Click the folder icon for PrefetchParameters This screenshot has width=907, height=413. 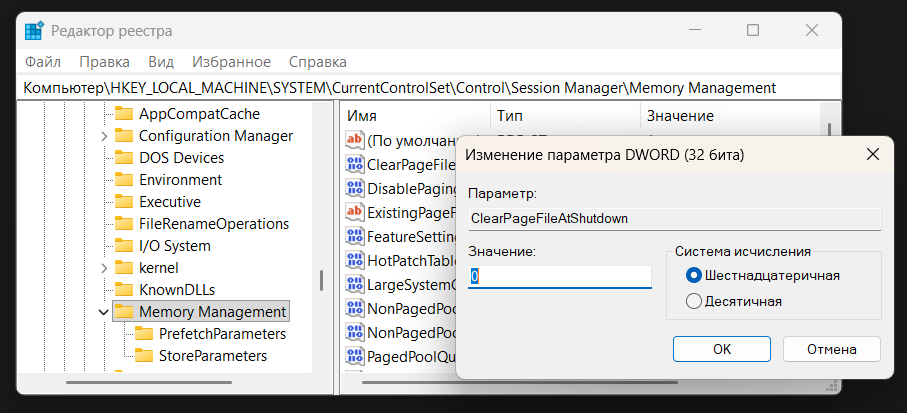pyautogui.click(x=144, y=334)
